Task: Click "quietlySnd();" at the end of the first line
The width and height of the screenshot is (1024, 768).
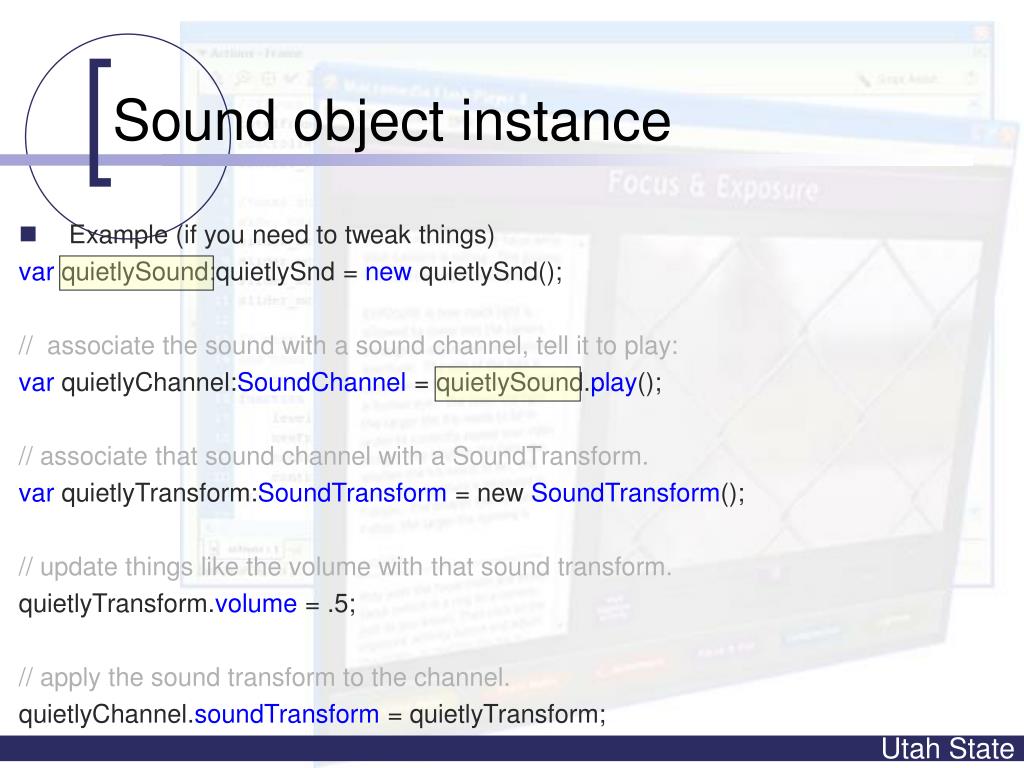Action: point(490,272)
